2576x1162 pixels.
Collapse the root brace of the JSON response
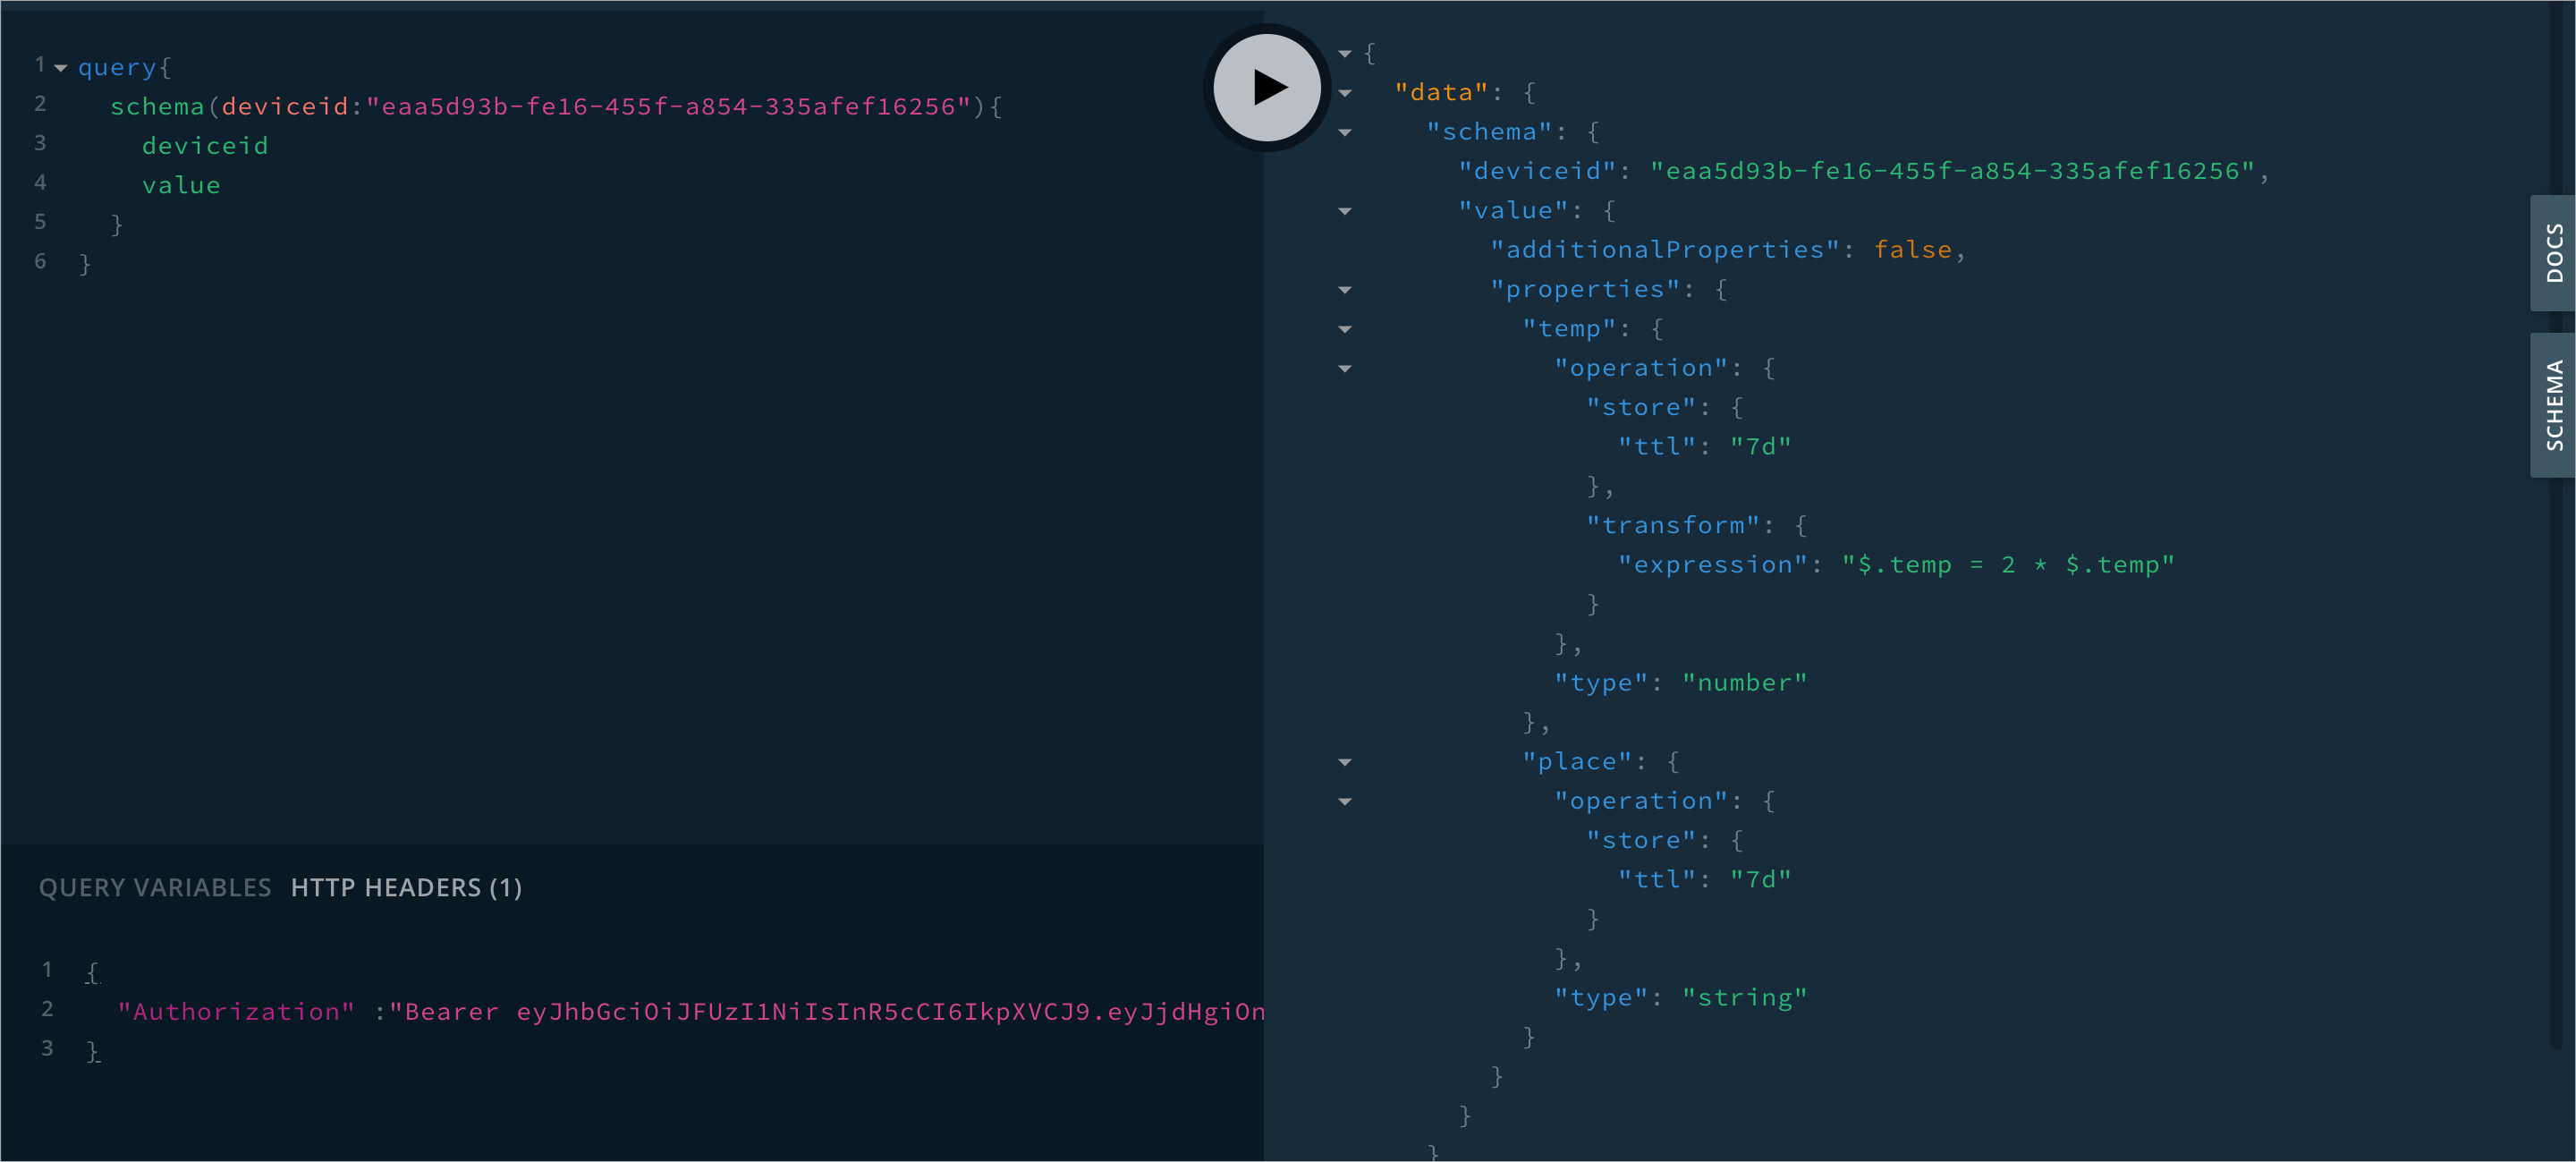[1345, 53]
